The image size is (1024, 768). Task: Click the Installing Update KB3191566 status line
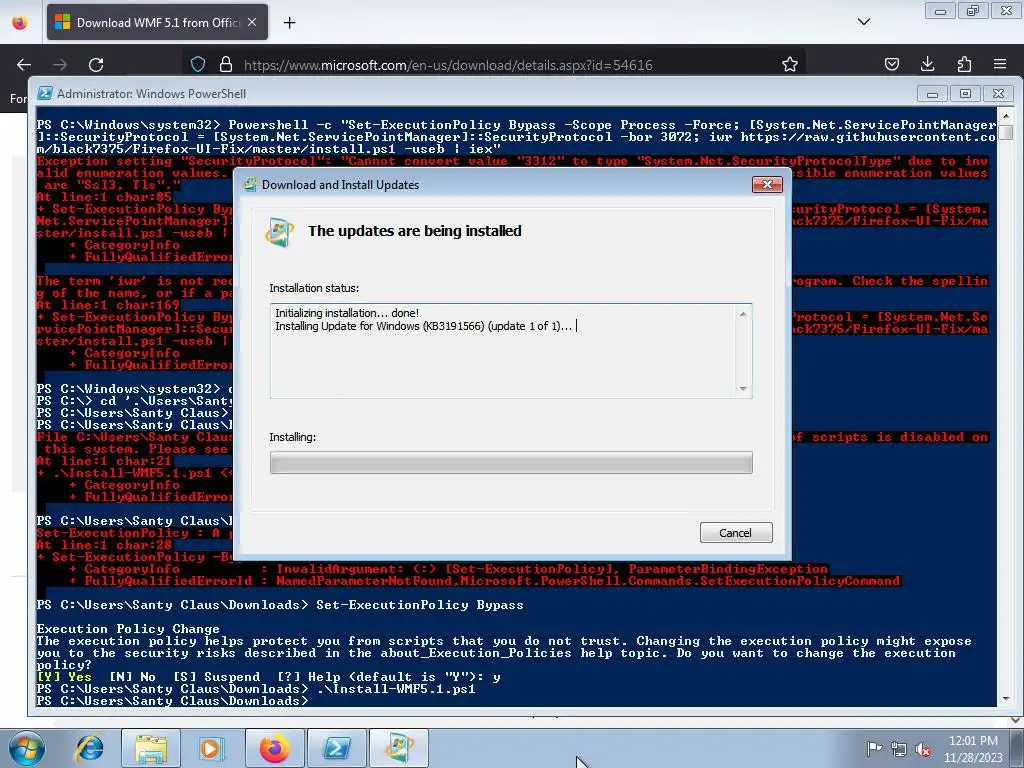click(x=423, y=326)
